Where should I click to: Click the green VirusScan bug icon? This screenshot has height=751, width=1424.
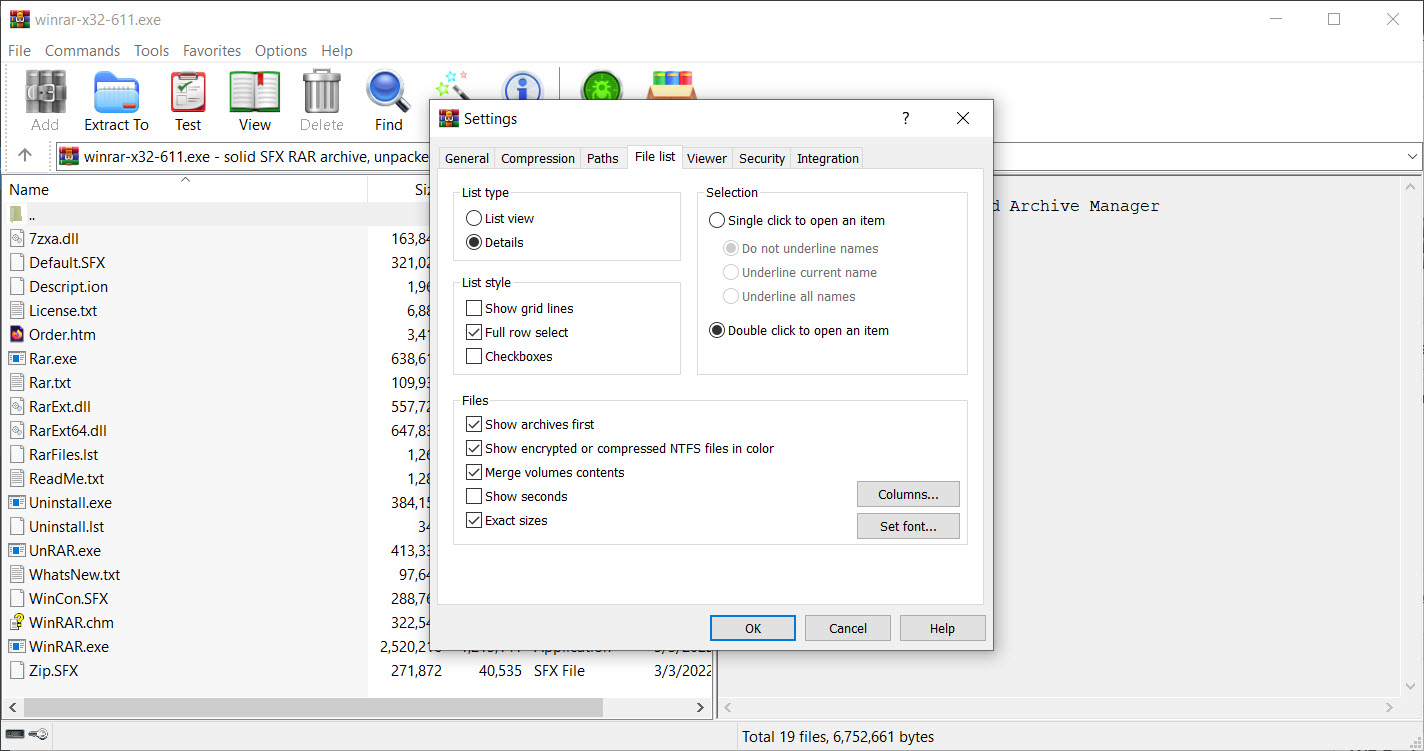[602, 87]
